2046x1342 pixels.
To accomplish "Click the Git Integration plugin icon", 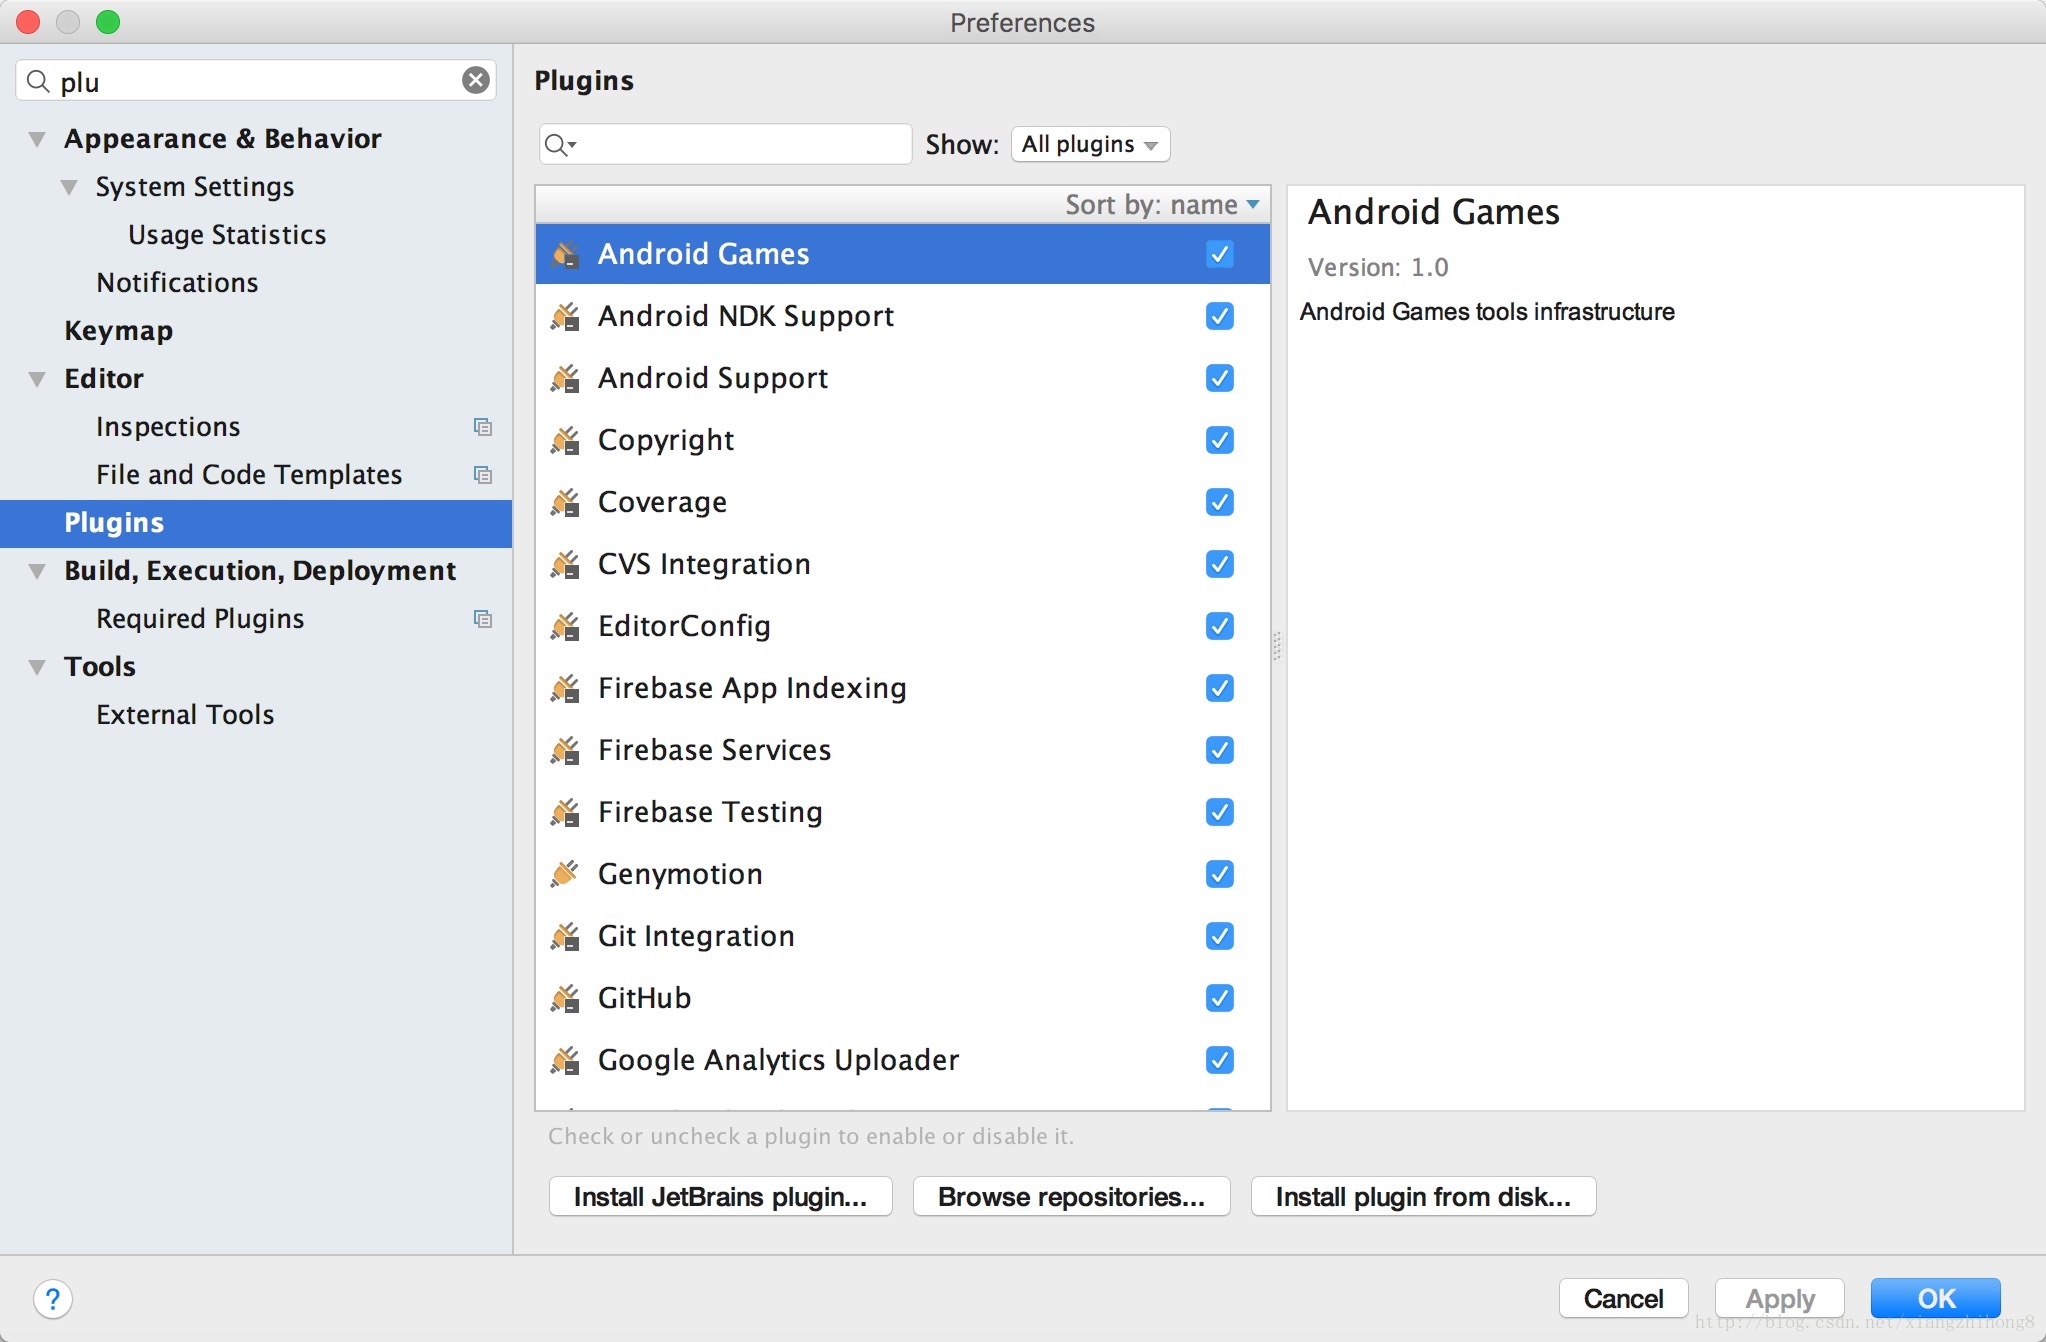I will point(565,936).
